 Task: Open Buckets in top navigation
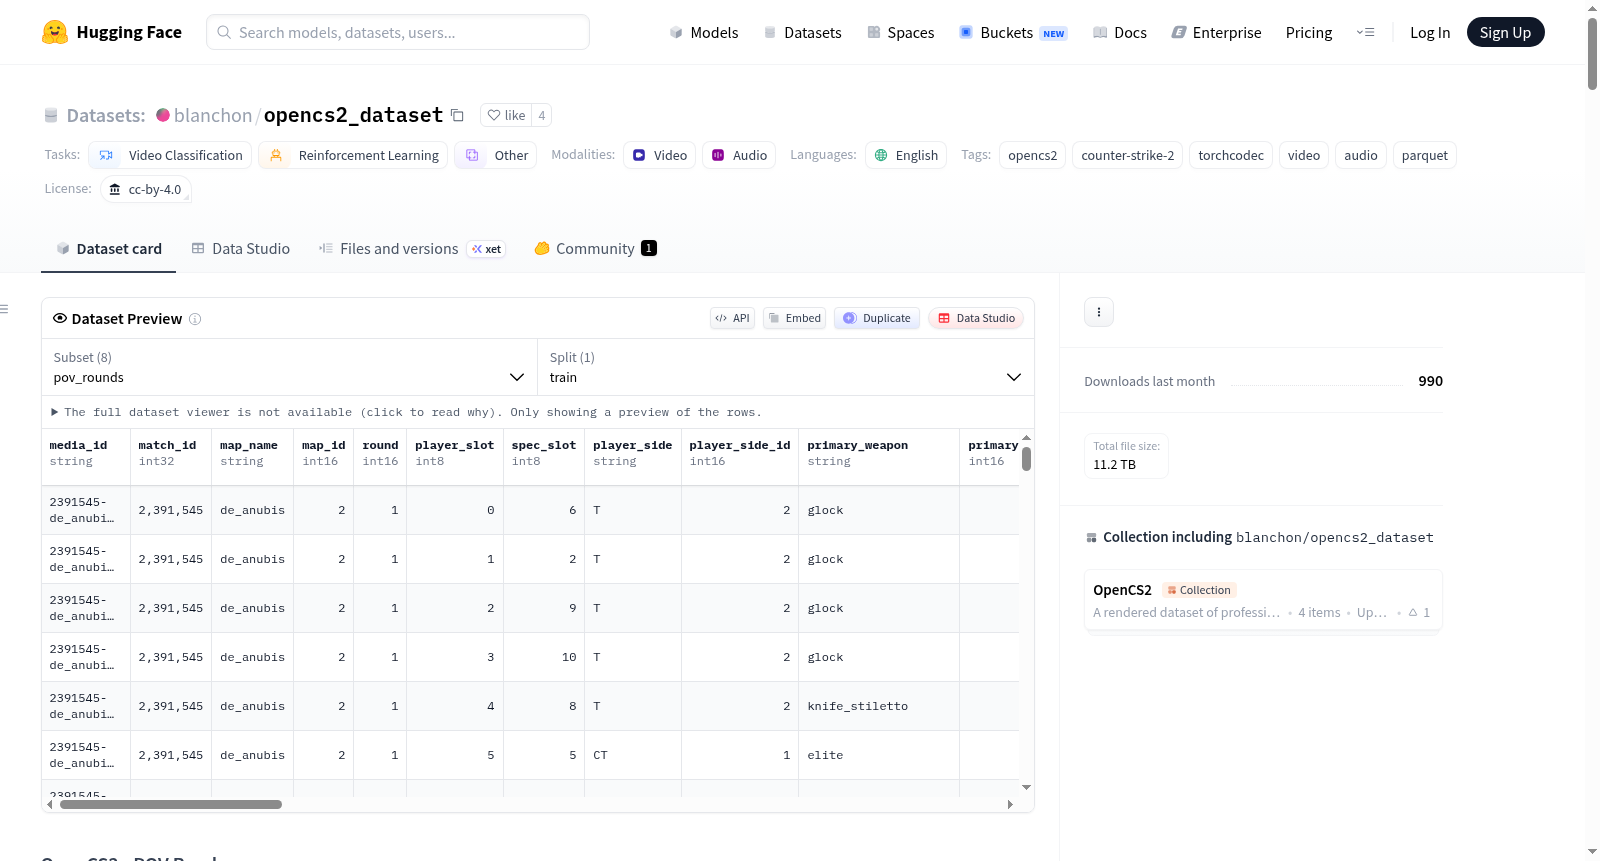point(1013,32)
